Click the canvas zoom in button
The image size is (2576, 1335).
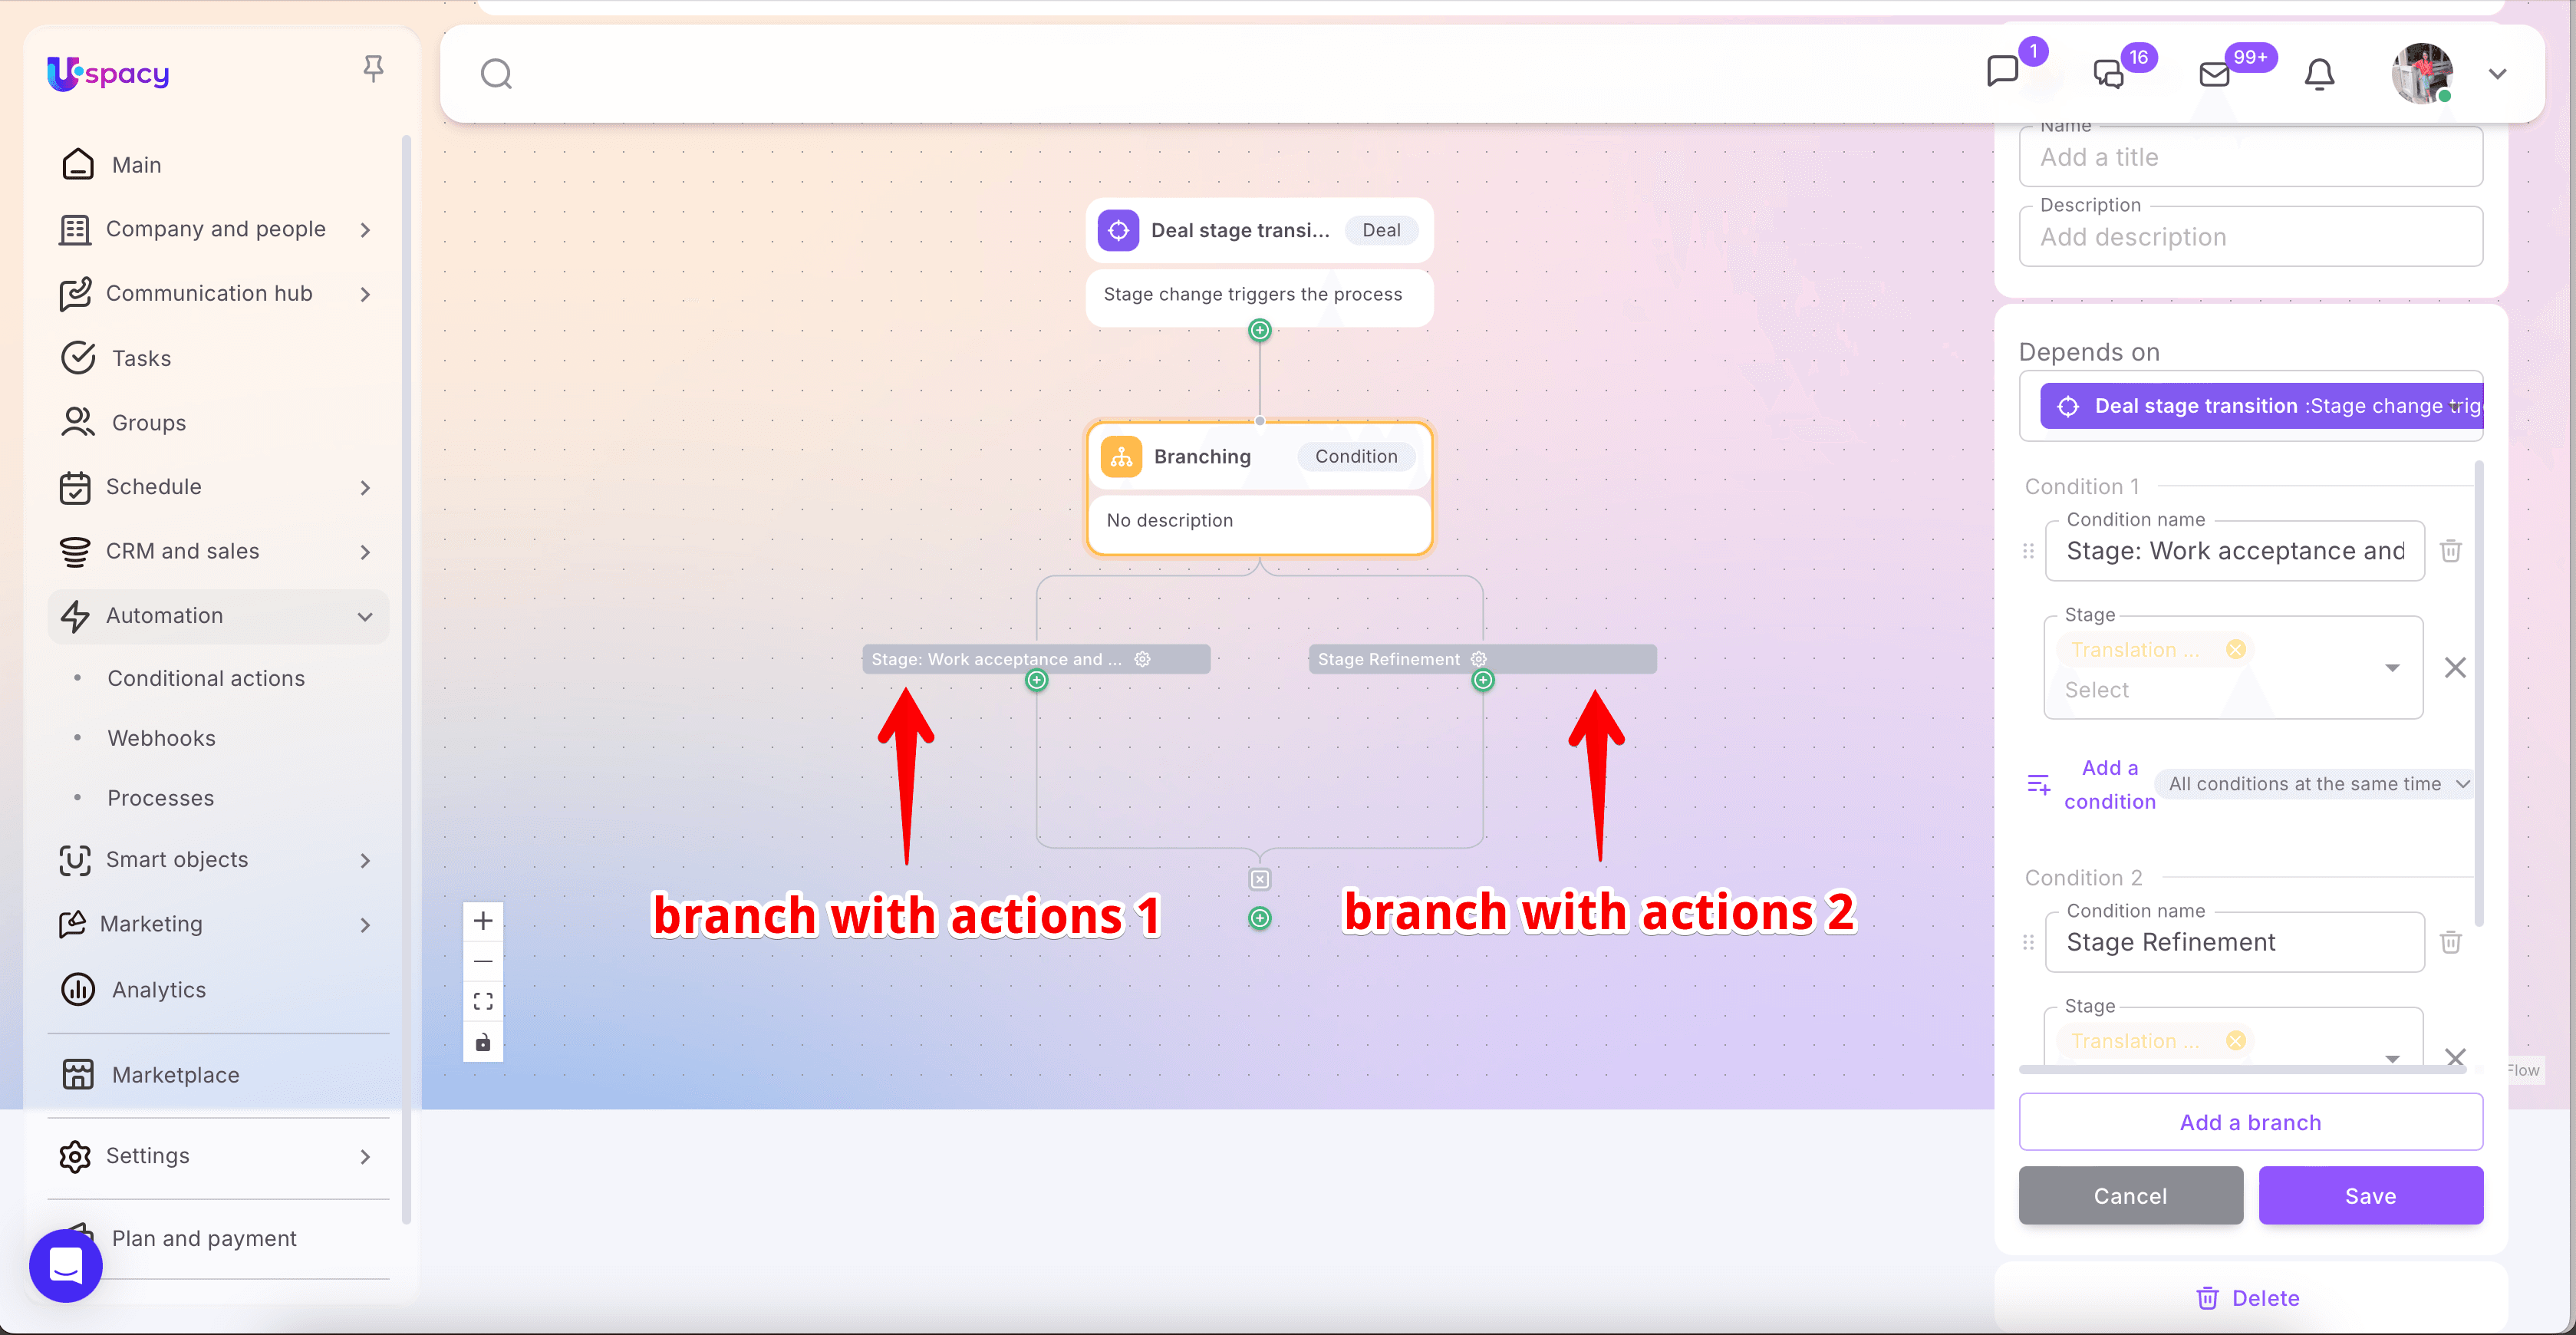[x=483, y=920]
